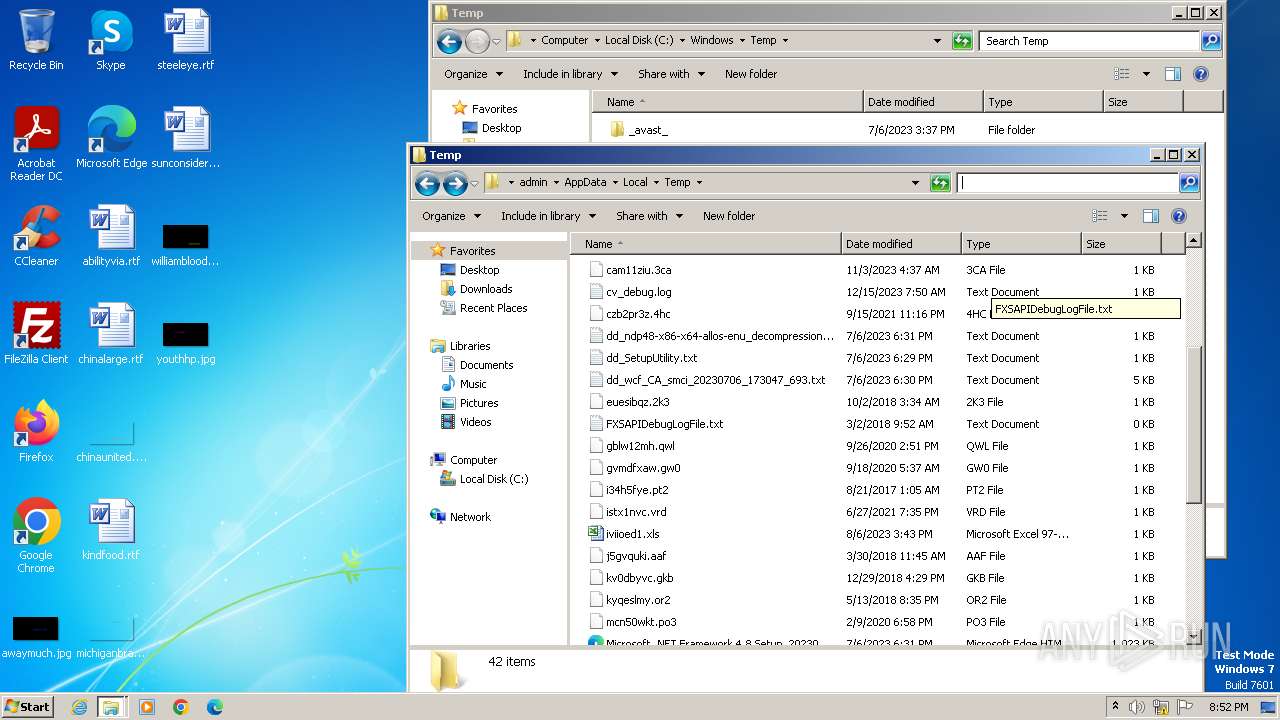Open Google Chrome desktop shortcut
Screen dimensions: 1280x720
tap(36, 536)
